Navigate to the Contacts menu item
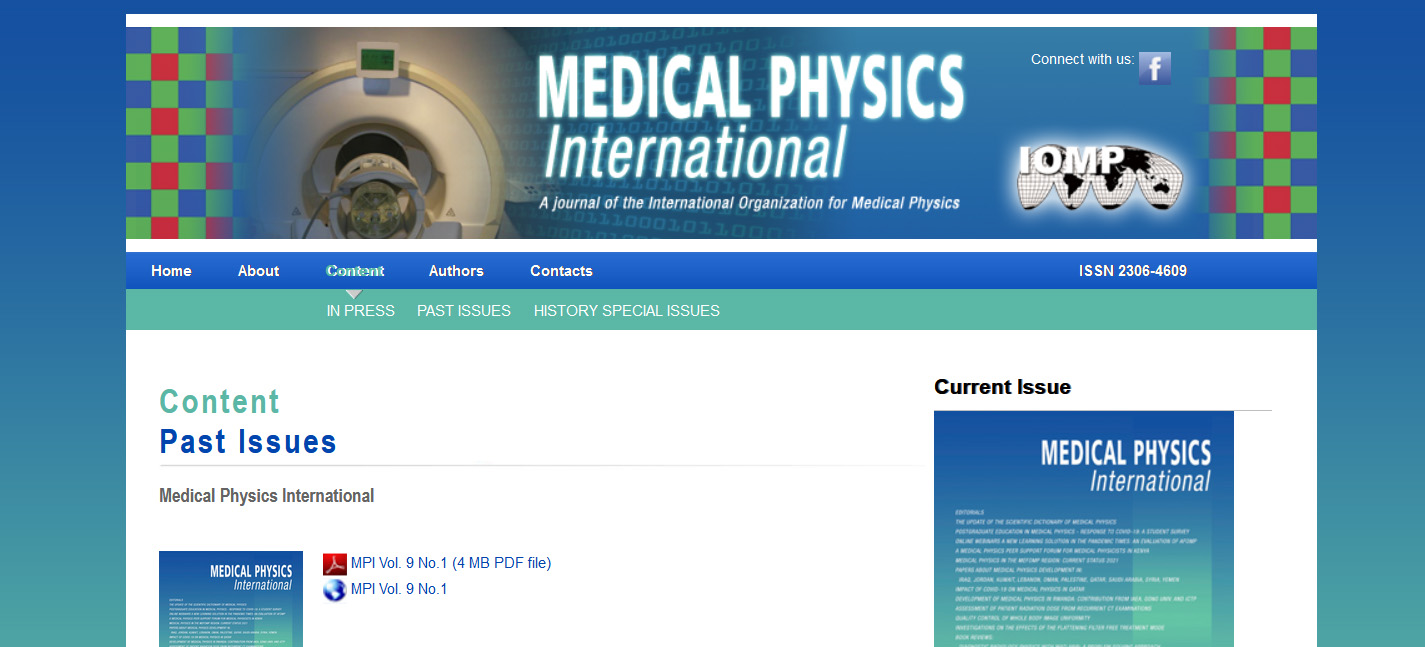The width and height of the screenshot is (1425, 647). tap(561, 271)
